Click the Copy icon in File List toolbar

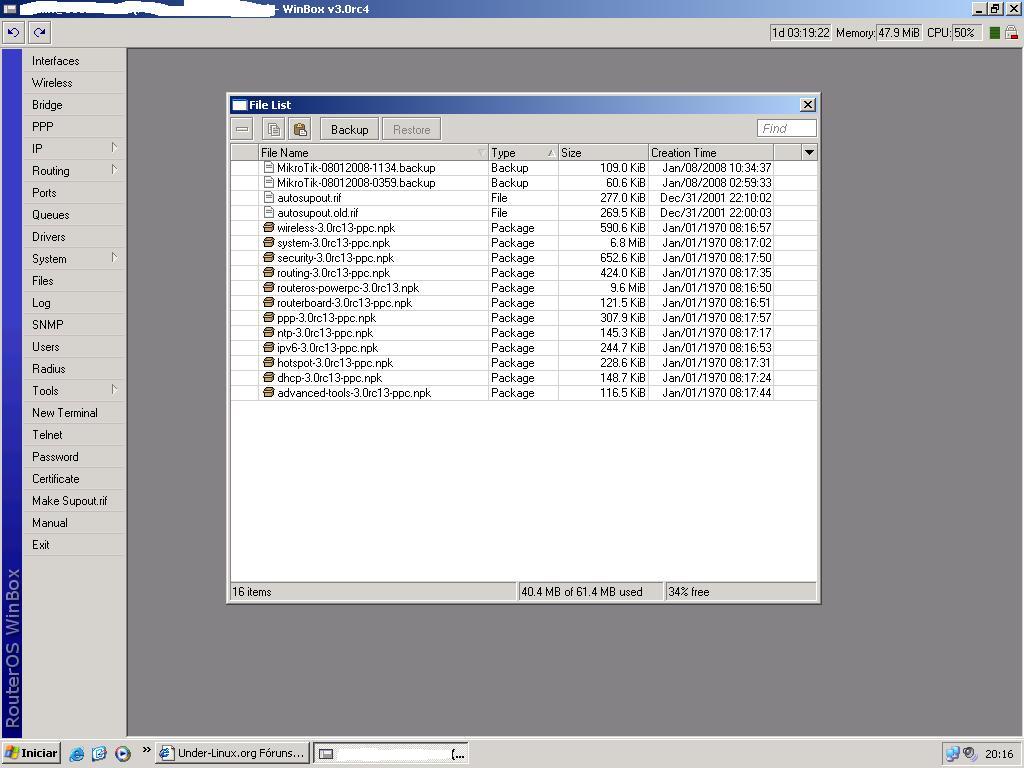coord(273,129)
